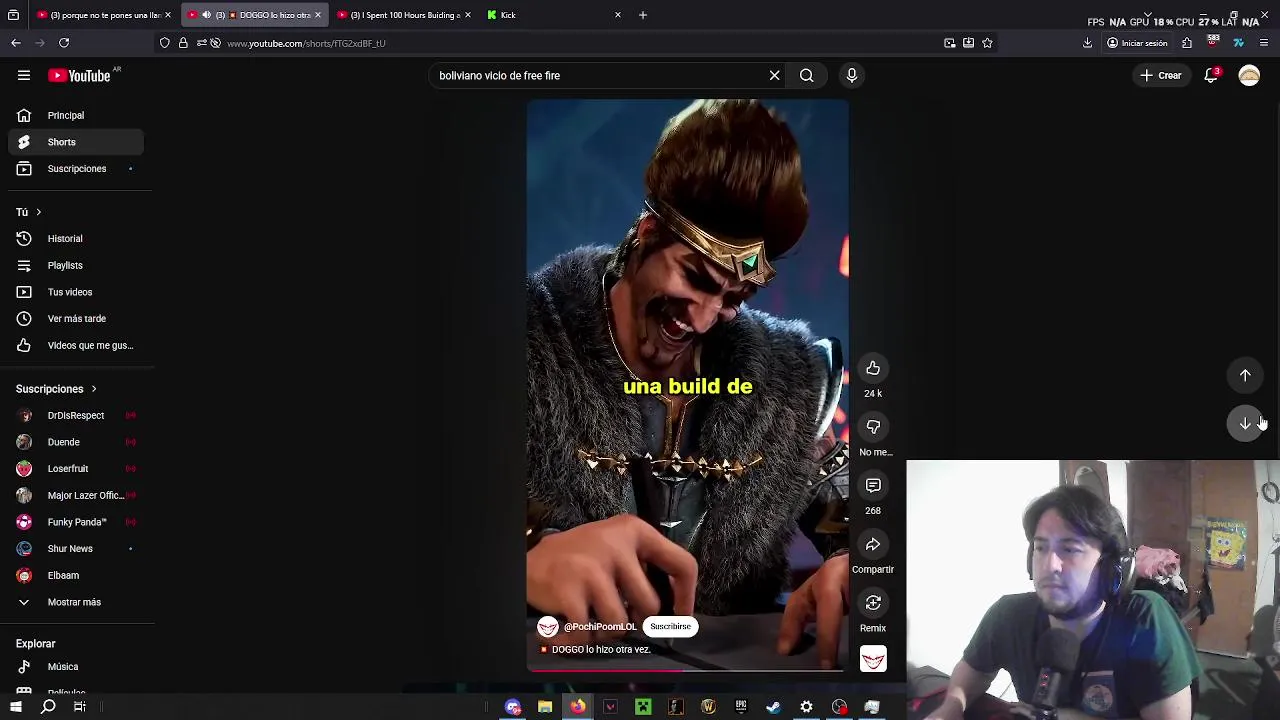Open the tracking protection shield icon

pos(165,43)
